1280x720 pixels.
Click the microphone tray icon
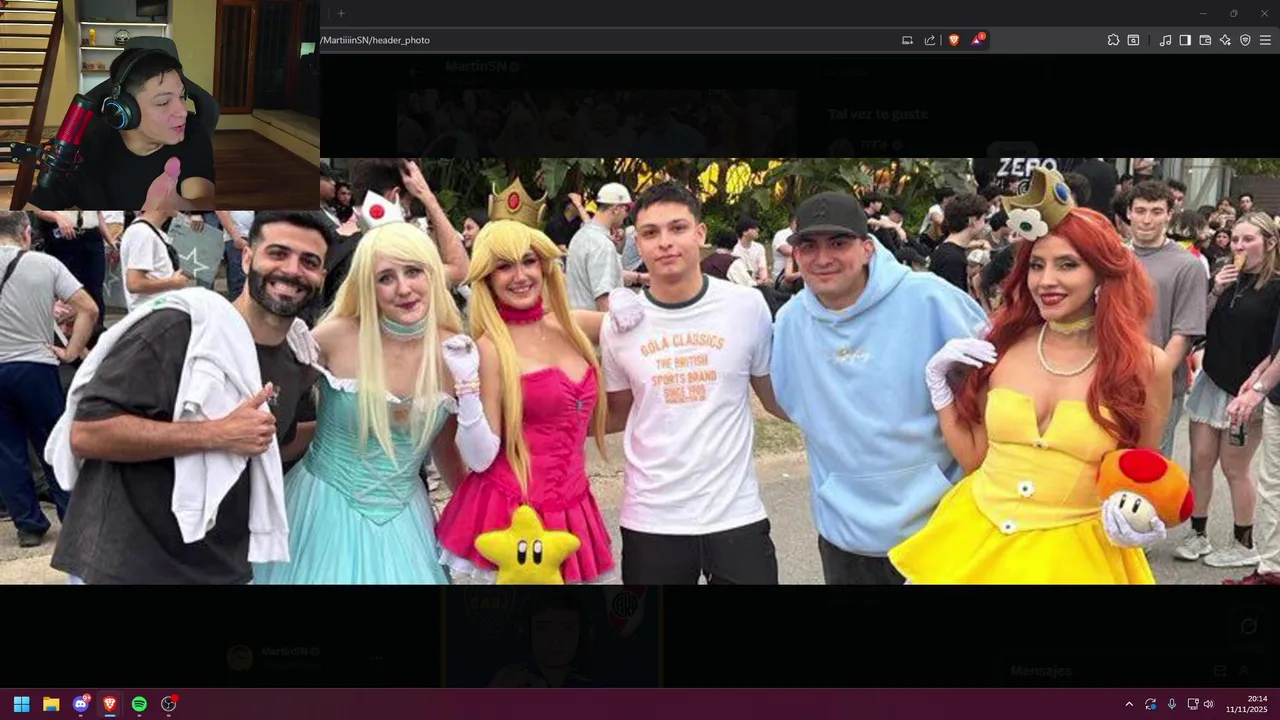point(1172,704)
